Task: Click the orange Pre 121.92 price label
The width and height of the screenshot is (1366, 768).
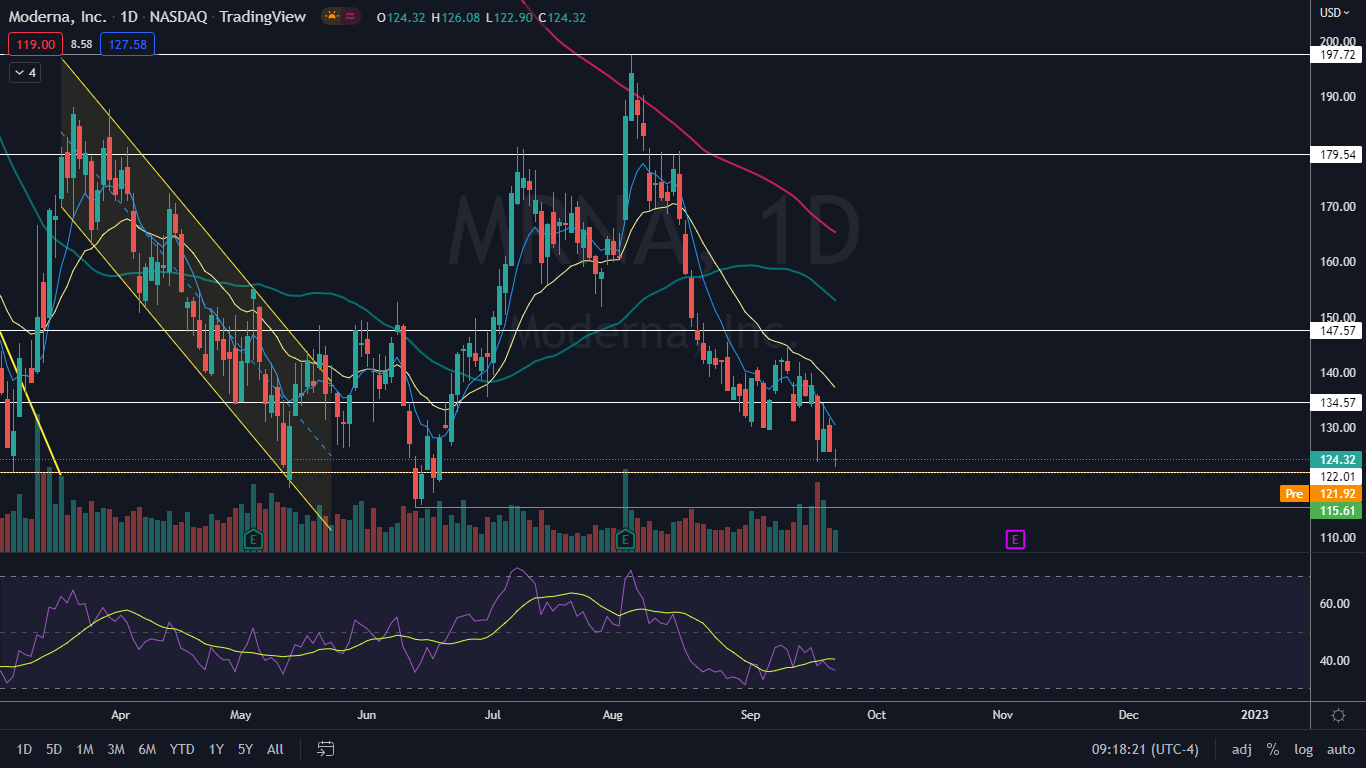Action: (1323, 493)
